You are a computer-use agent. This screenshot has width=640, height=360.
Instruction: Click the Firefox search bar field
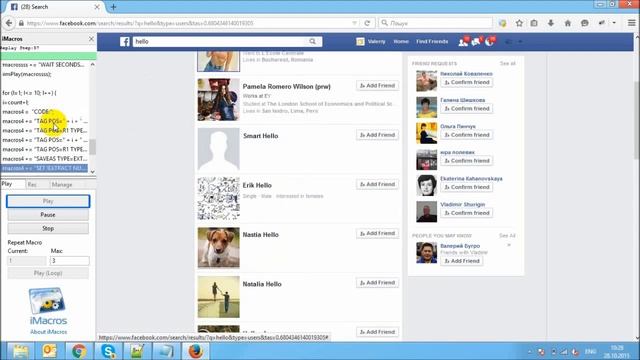click(436, 23)
